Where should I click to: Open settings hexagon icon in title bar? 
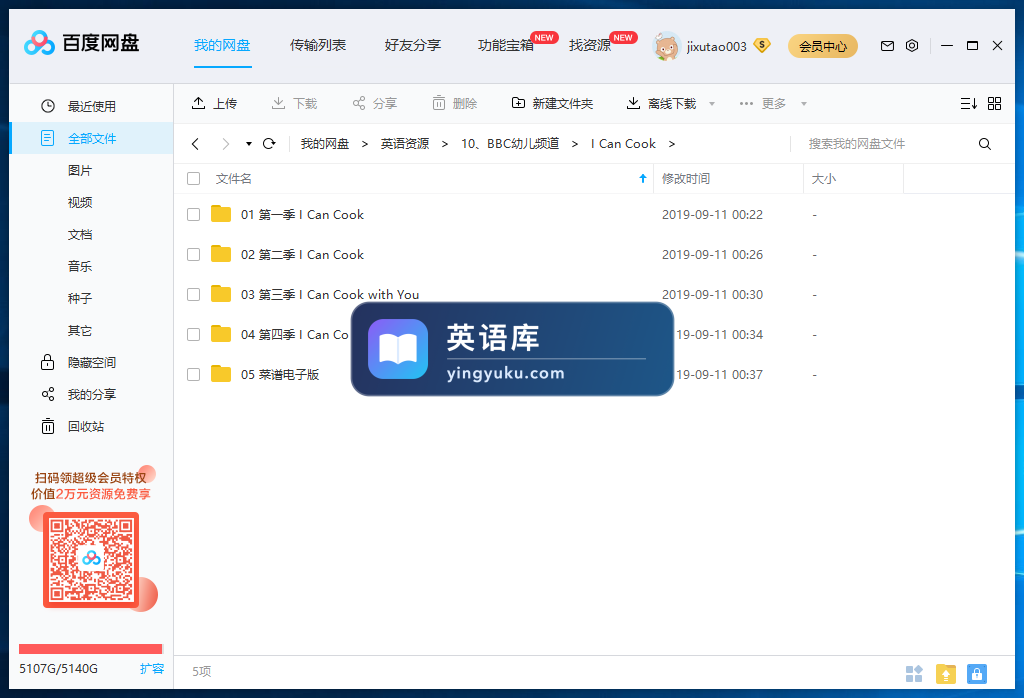coord(912,46)
